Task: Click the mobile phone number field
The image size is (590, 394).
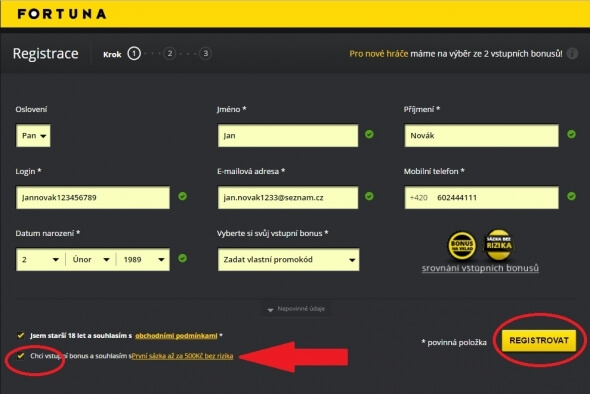Action: [x=481, y=198]
